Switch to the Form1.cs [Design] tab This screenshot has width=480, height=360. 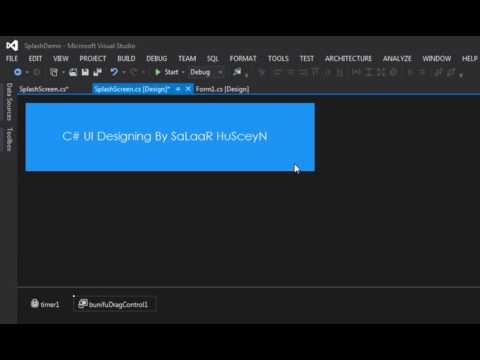(x=222, y=89)
